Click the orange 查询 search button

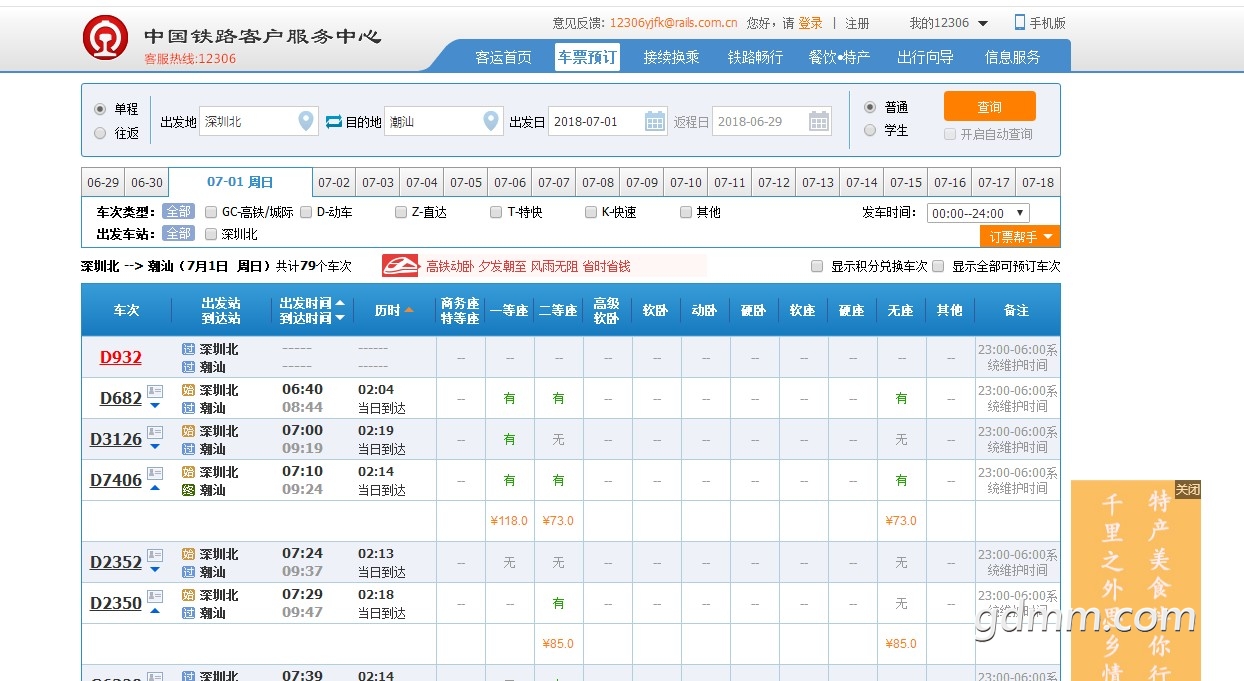pos(989,107)
